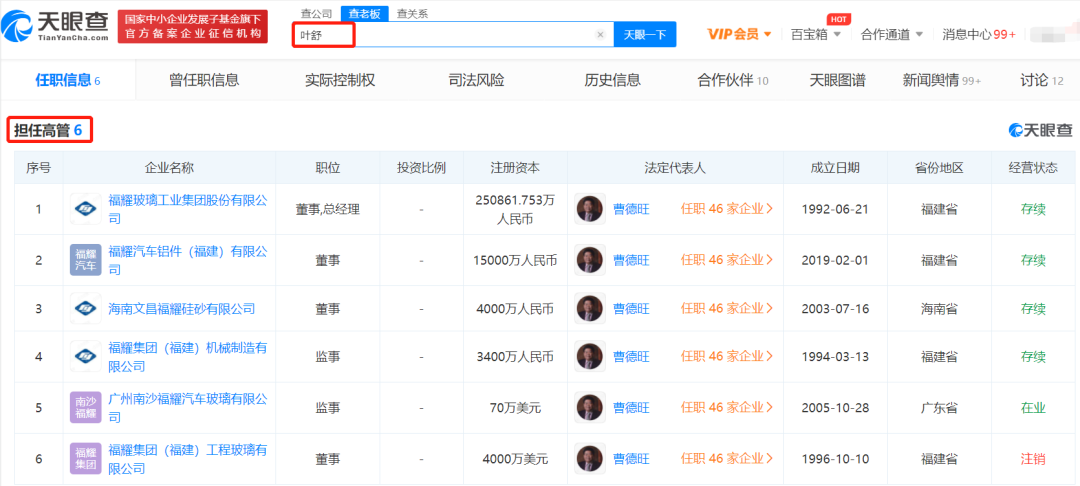Open 曹德旺 name link in the 机械制造 row

pos(632,357)
